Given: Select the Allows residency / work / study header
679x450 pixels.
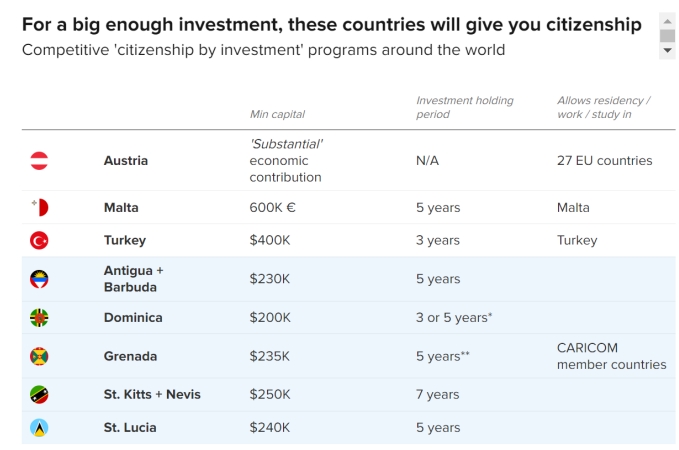Looking at the screenshot, I should pos(604,107).
